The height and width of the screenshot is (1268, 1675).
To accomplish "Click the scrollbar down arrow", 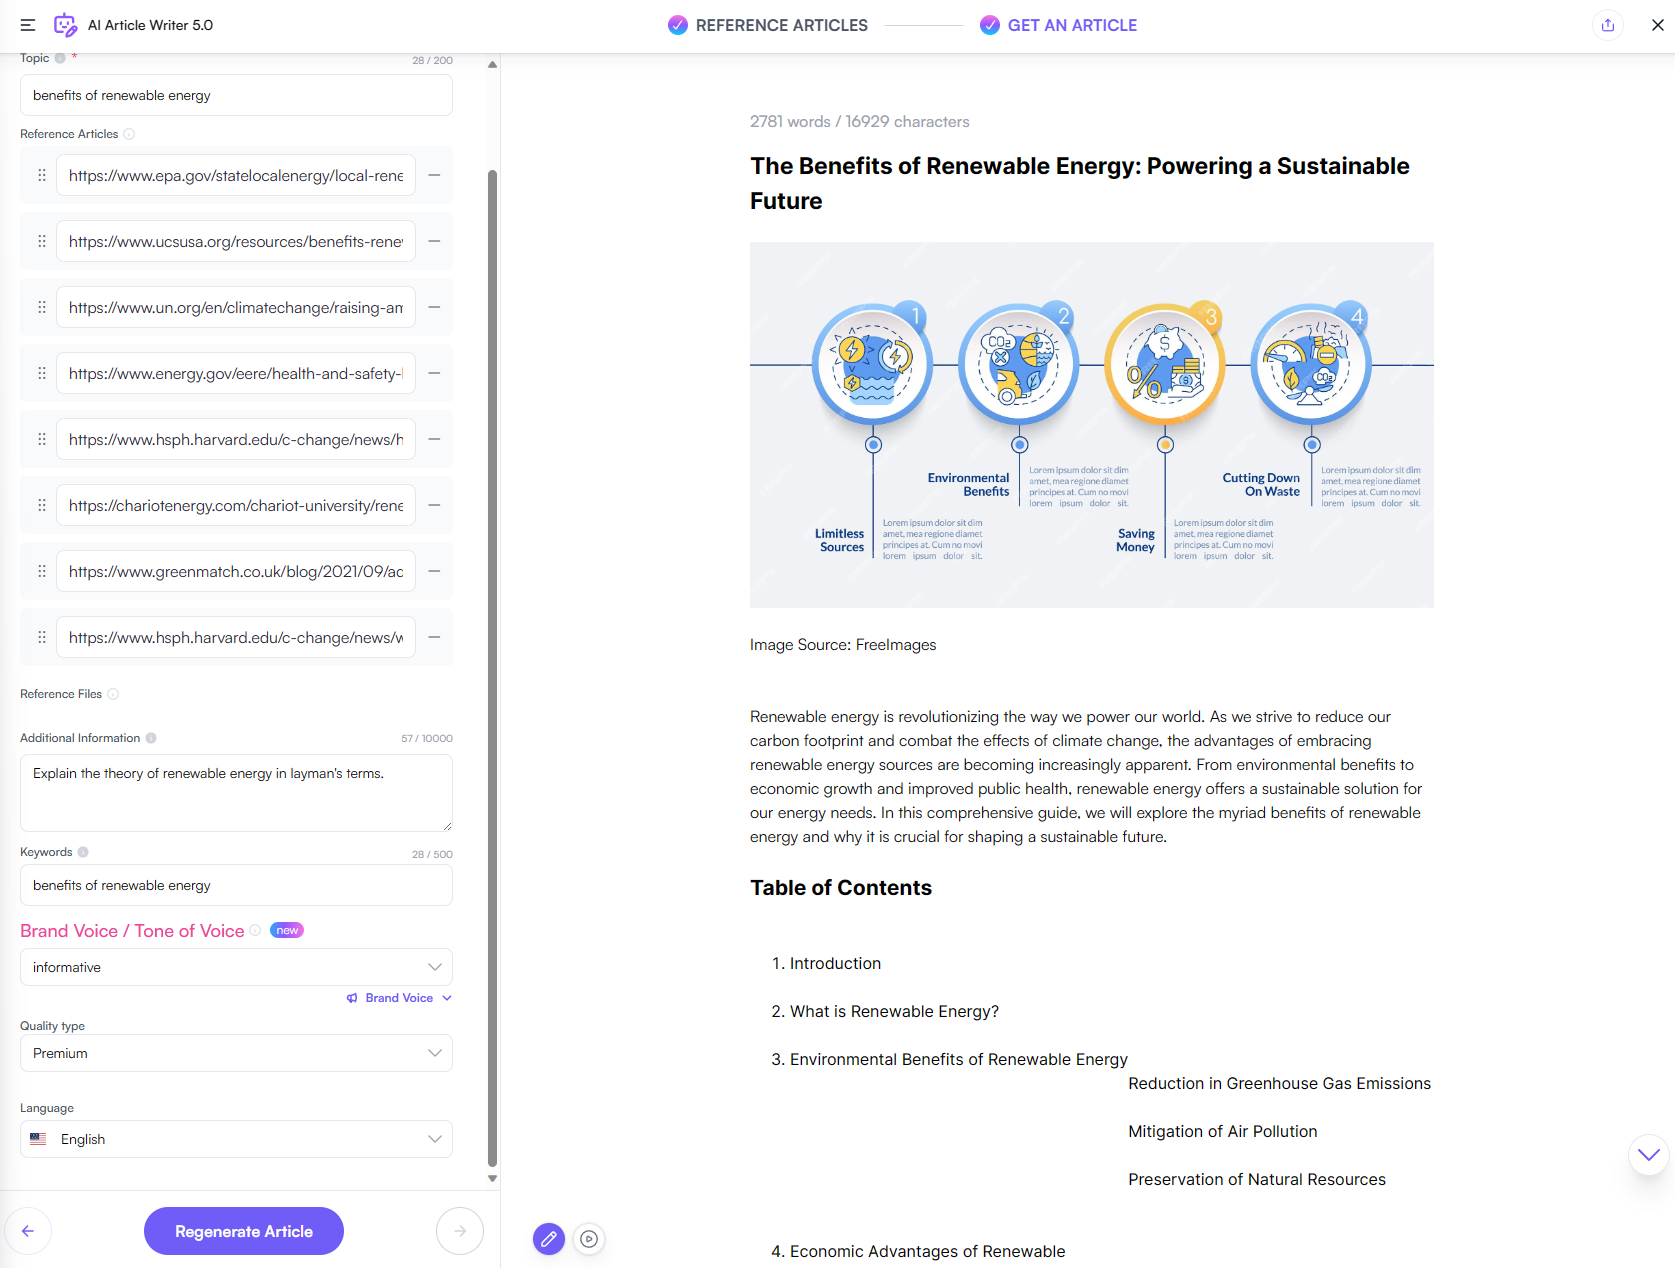I will 492,1178.
